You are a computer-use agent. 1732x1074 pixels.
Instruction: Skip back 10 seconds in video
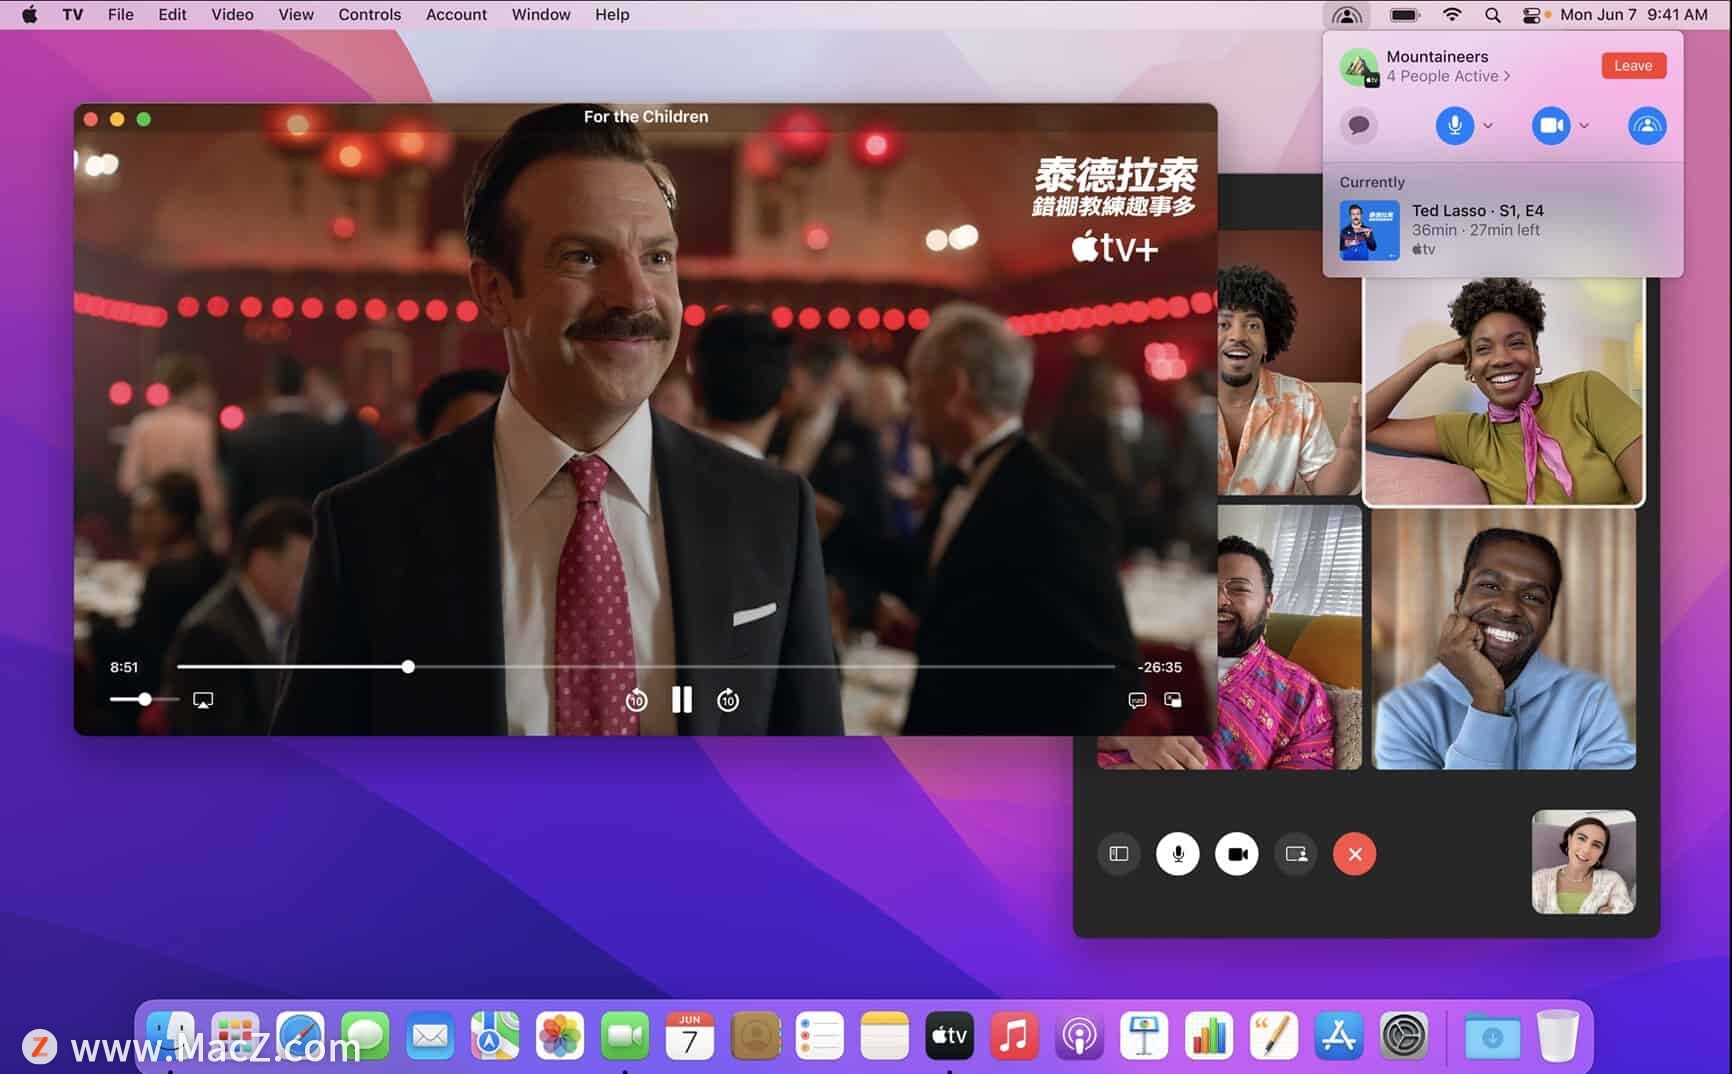click(636, 700)
